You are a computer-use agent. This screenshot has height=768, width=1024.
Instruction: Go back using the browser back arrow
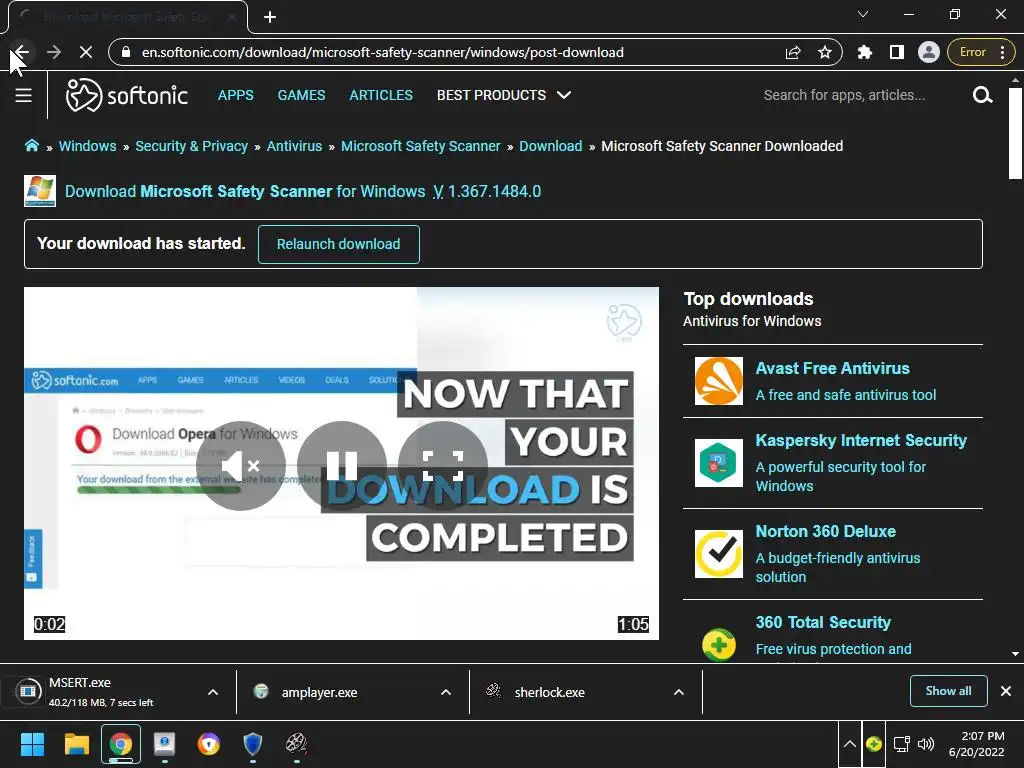pyautogui.click(x=21, y=52)
